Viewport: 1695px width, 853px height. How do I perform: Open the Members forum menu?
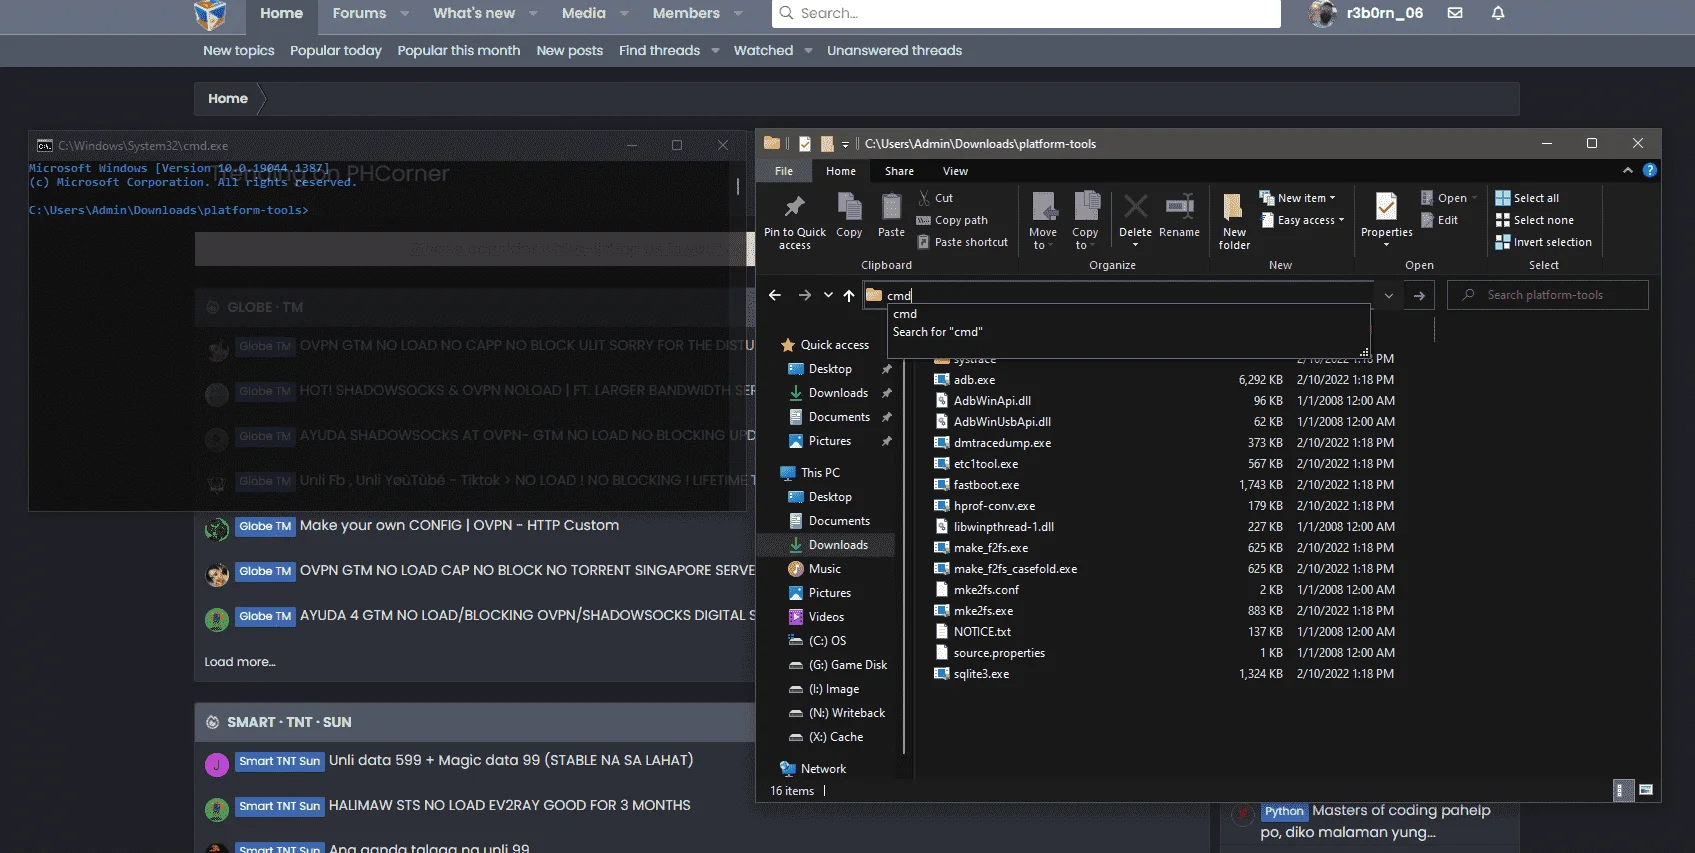tap(686, 13)
